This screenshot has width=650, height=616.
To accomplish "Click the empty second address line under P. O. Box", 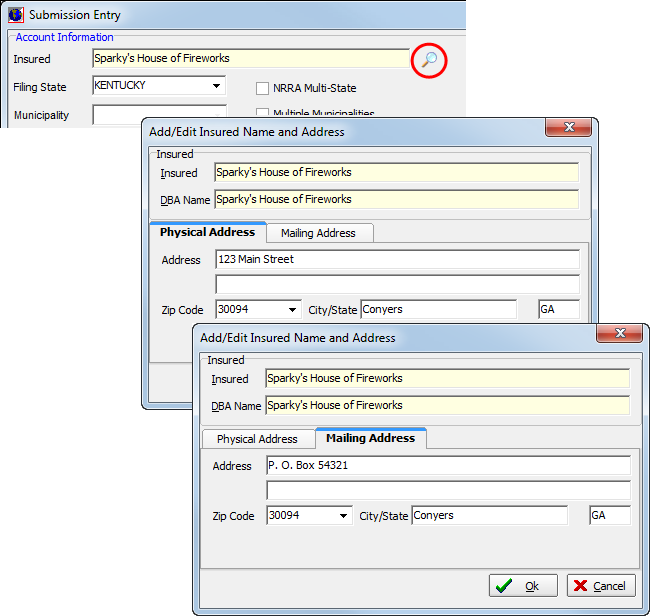I will point(448,490).
